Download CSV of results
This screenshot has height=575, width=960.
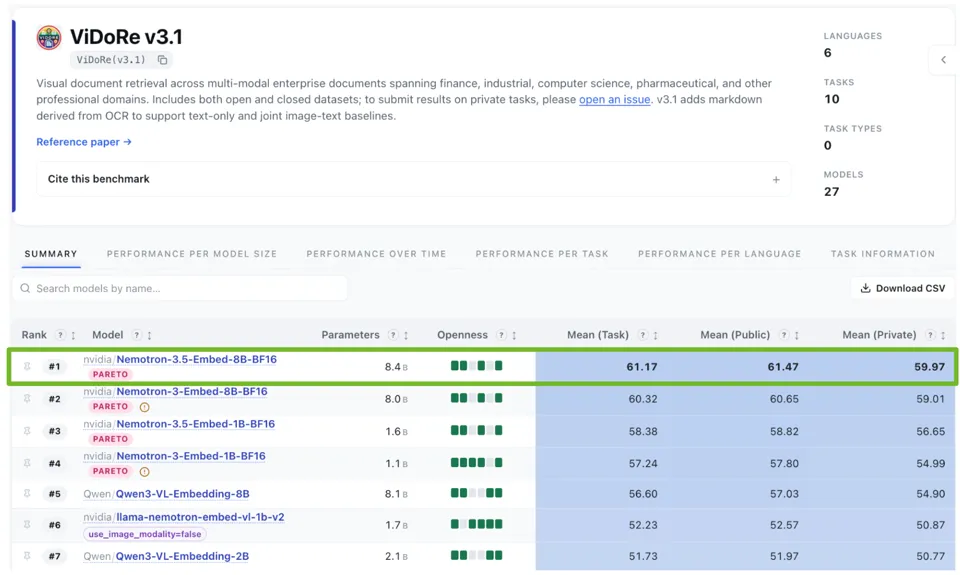(902, 288)
